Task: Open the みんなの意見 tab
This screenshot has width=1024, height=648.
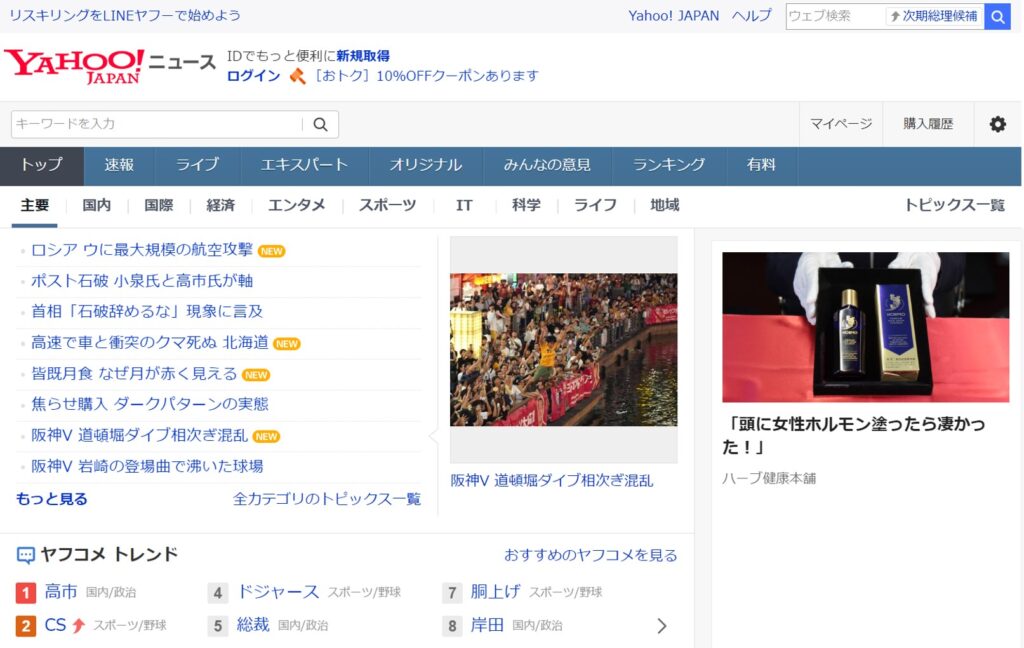Action: [547, 166]
